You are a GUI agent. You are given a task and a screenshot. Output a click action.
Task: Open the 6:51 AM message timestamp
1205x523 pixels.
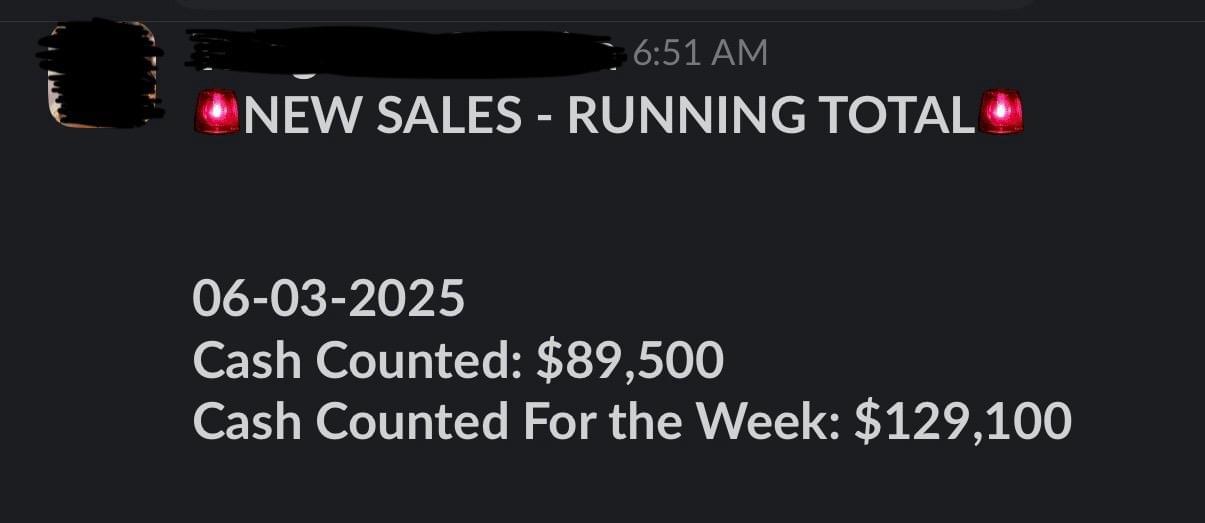tap(699, 52)
